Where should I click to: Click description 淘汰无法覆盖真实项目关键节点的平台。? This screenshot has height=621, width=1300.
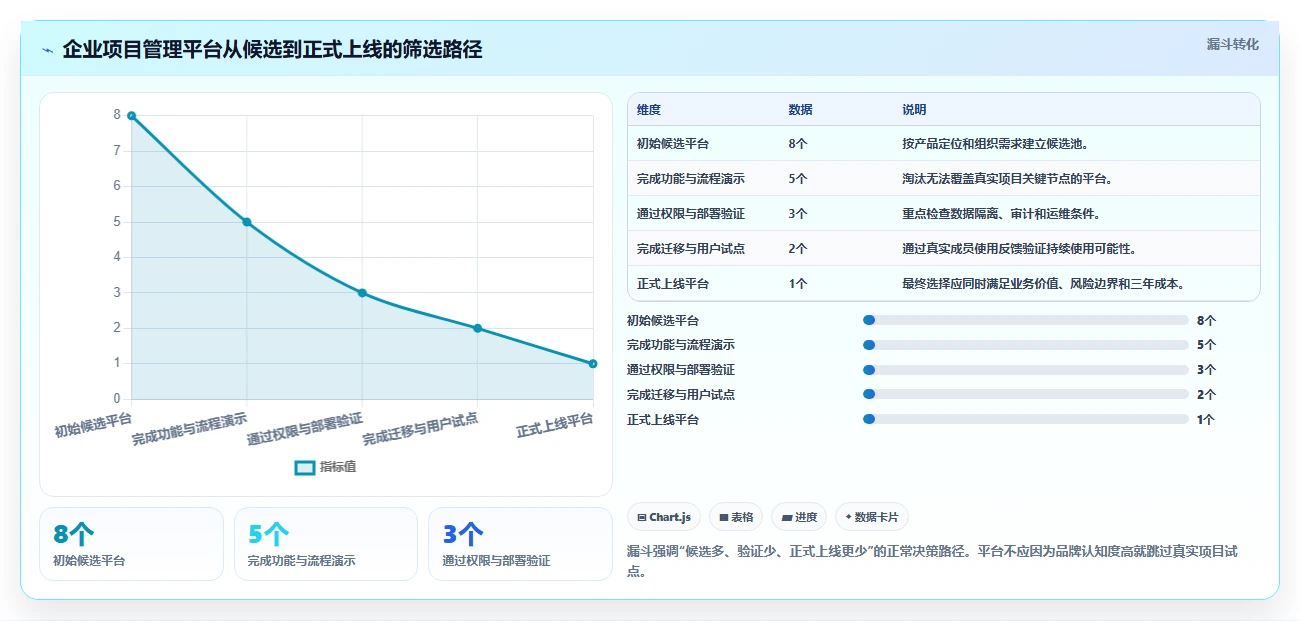pos(1008,179)
